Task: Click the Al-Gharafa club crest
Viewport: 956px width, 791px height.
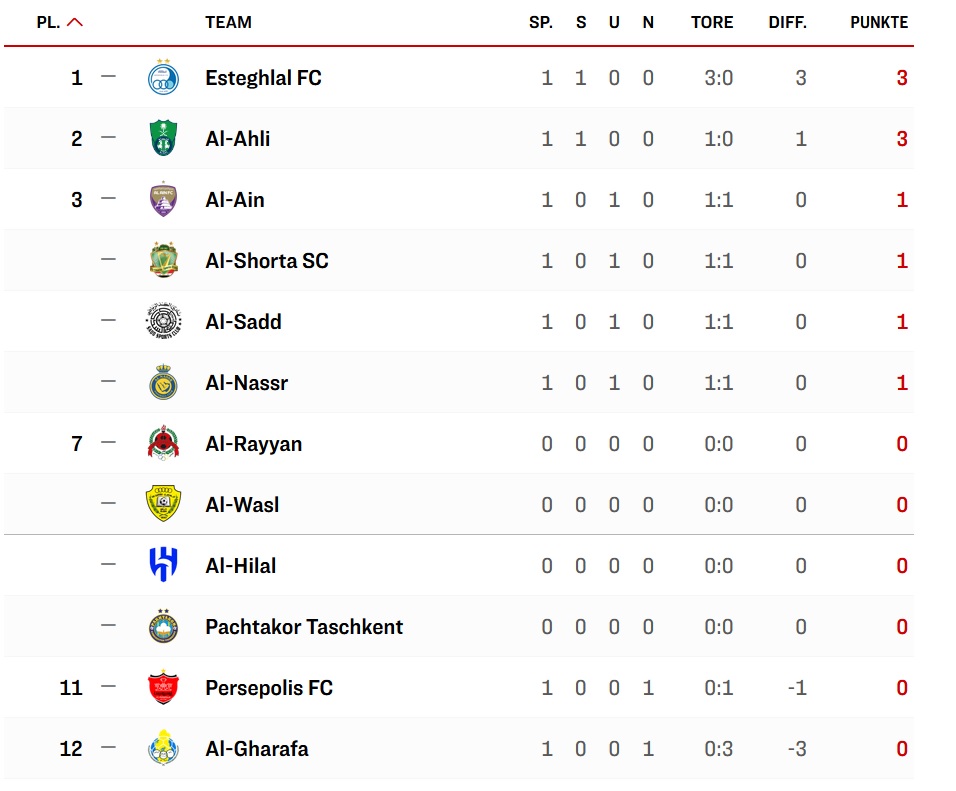Action: point(163,748)
